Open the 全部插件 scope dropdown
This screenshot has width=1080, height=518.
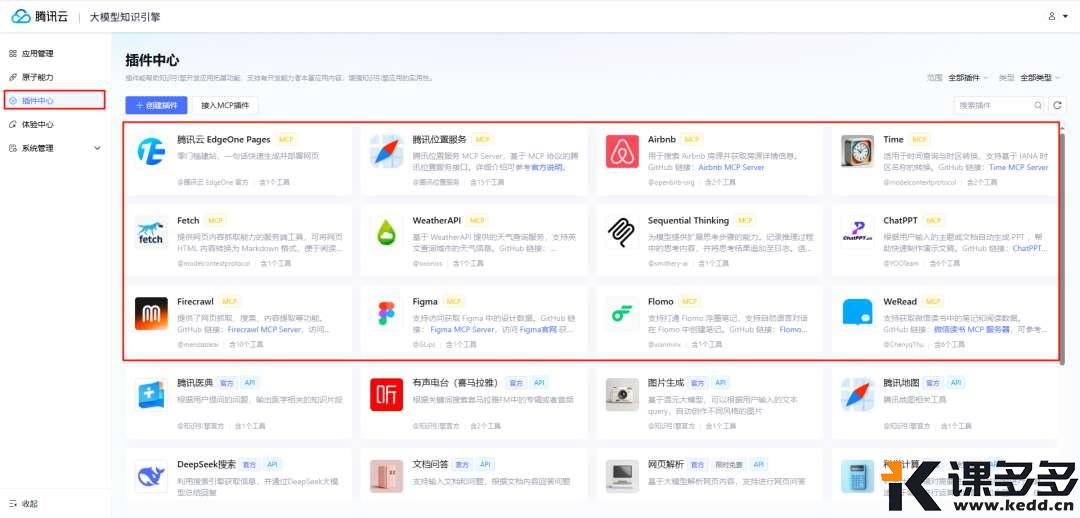(x=968, y=78)
